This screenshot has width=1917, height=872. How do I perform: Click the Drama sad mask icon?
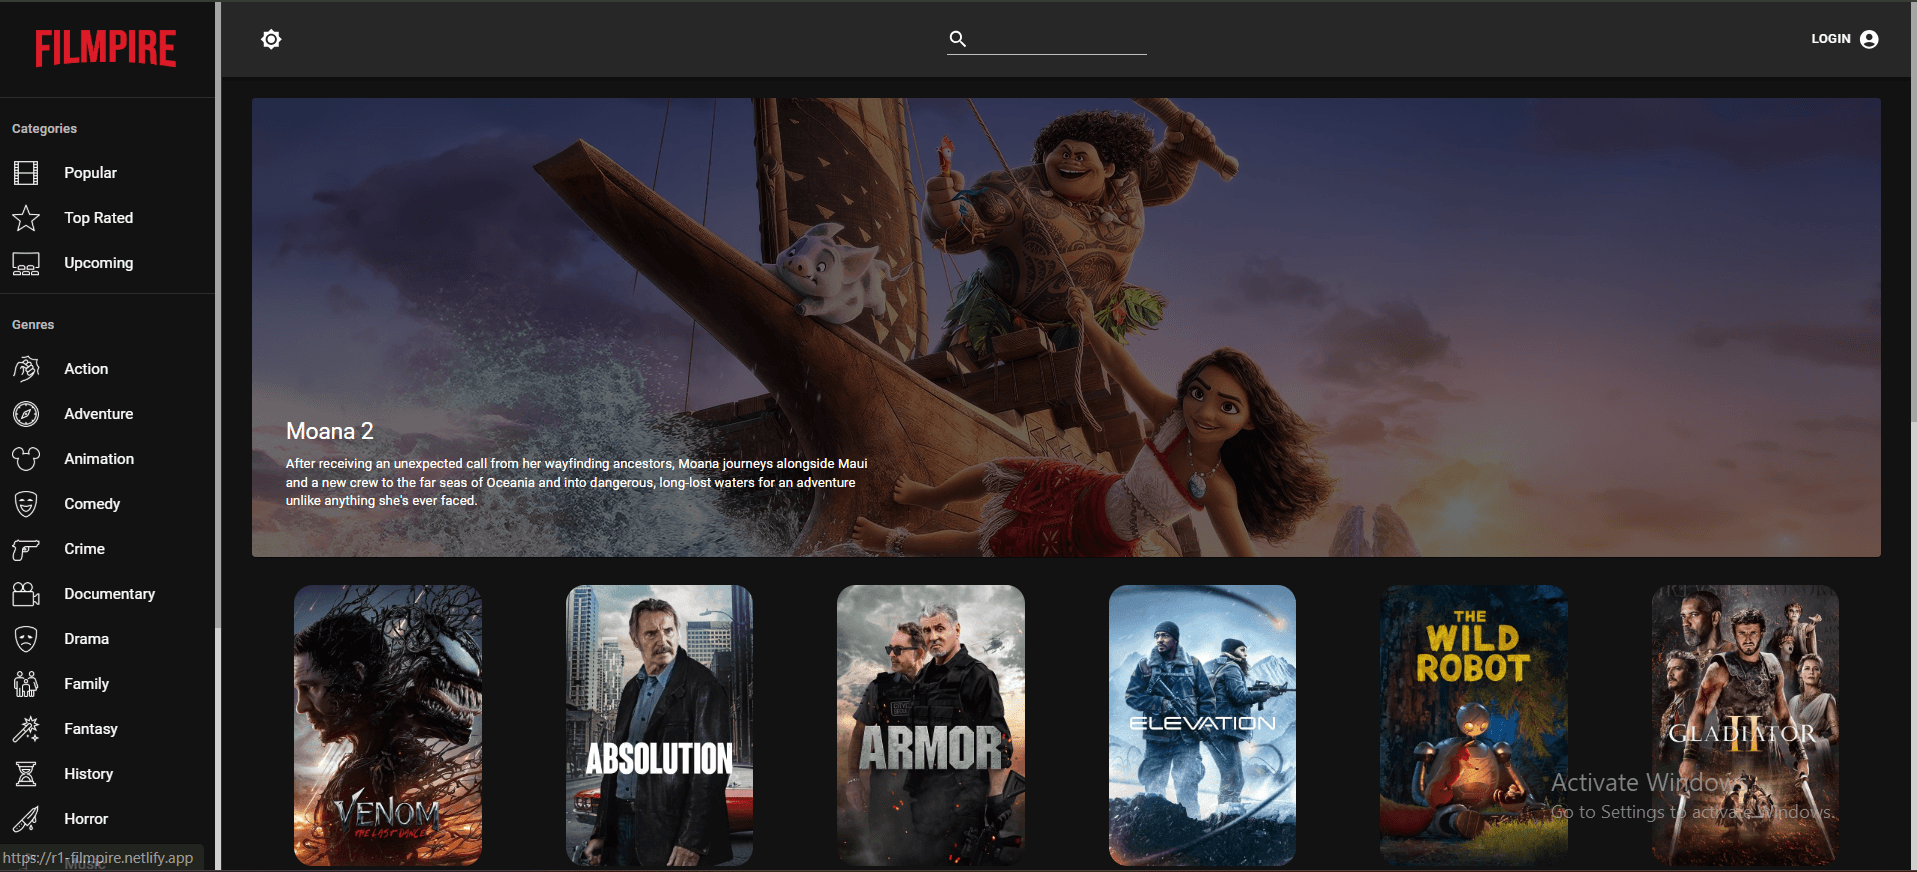(x=26, y=639)
